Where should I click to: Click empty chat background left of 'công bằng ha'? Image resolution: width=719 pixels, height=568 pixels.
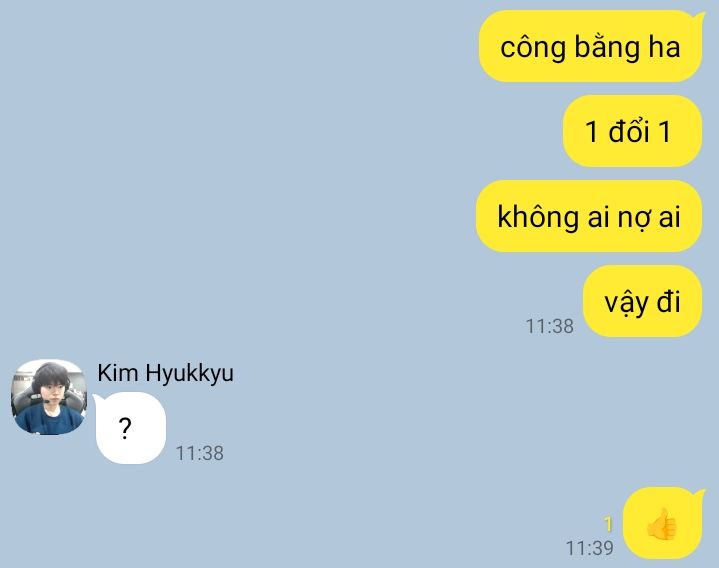click(238, 46)
